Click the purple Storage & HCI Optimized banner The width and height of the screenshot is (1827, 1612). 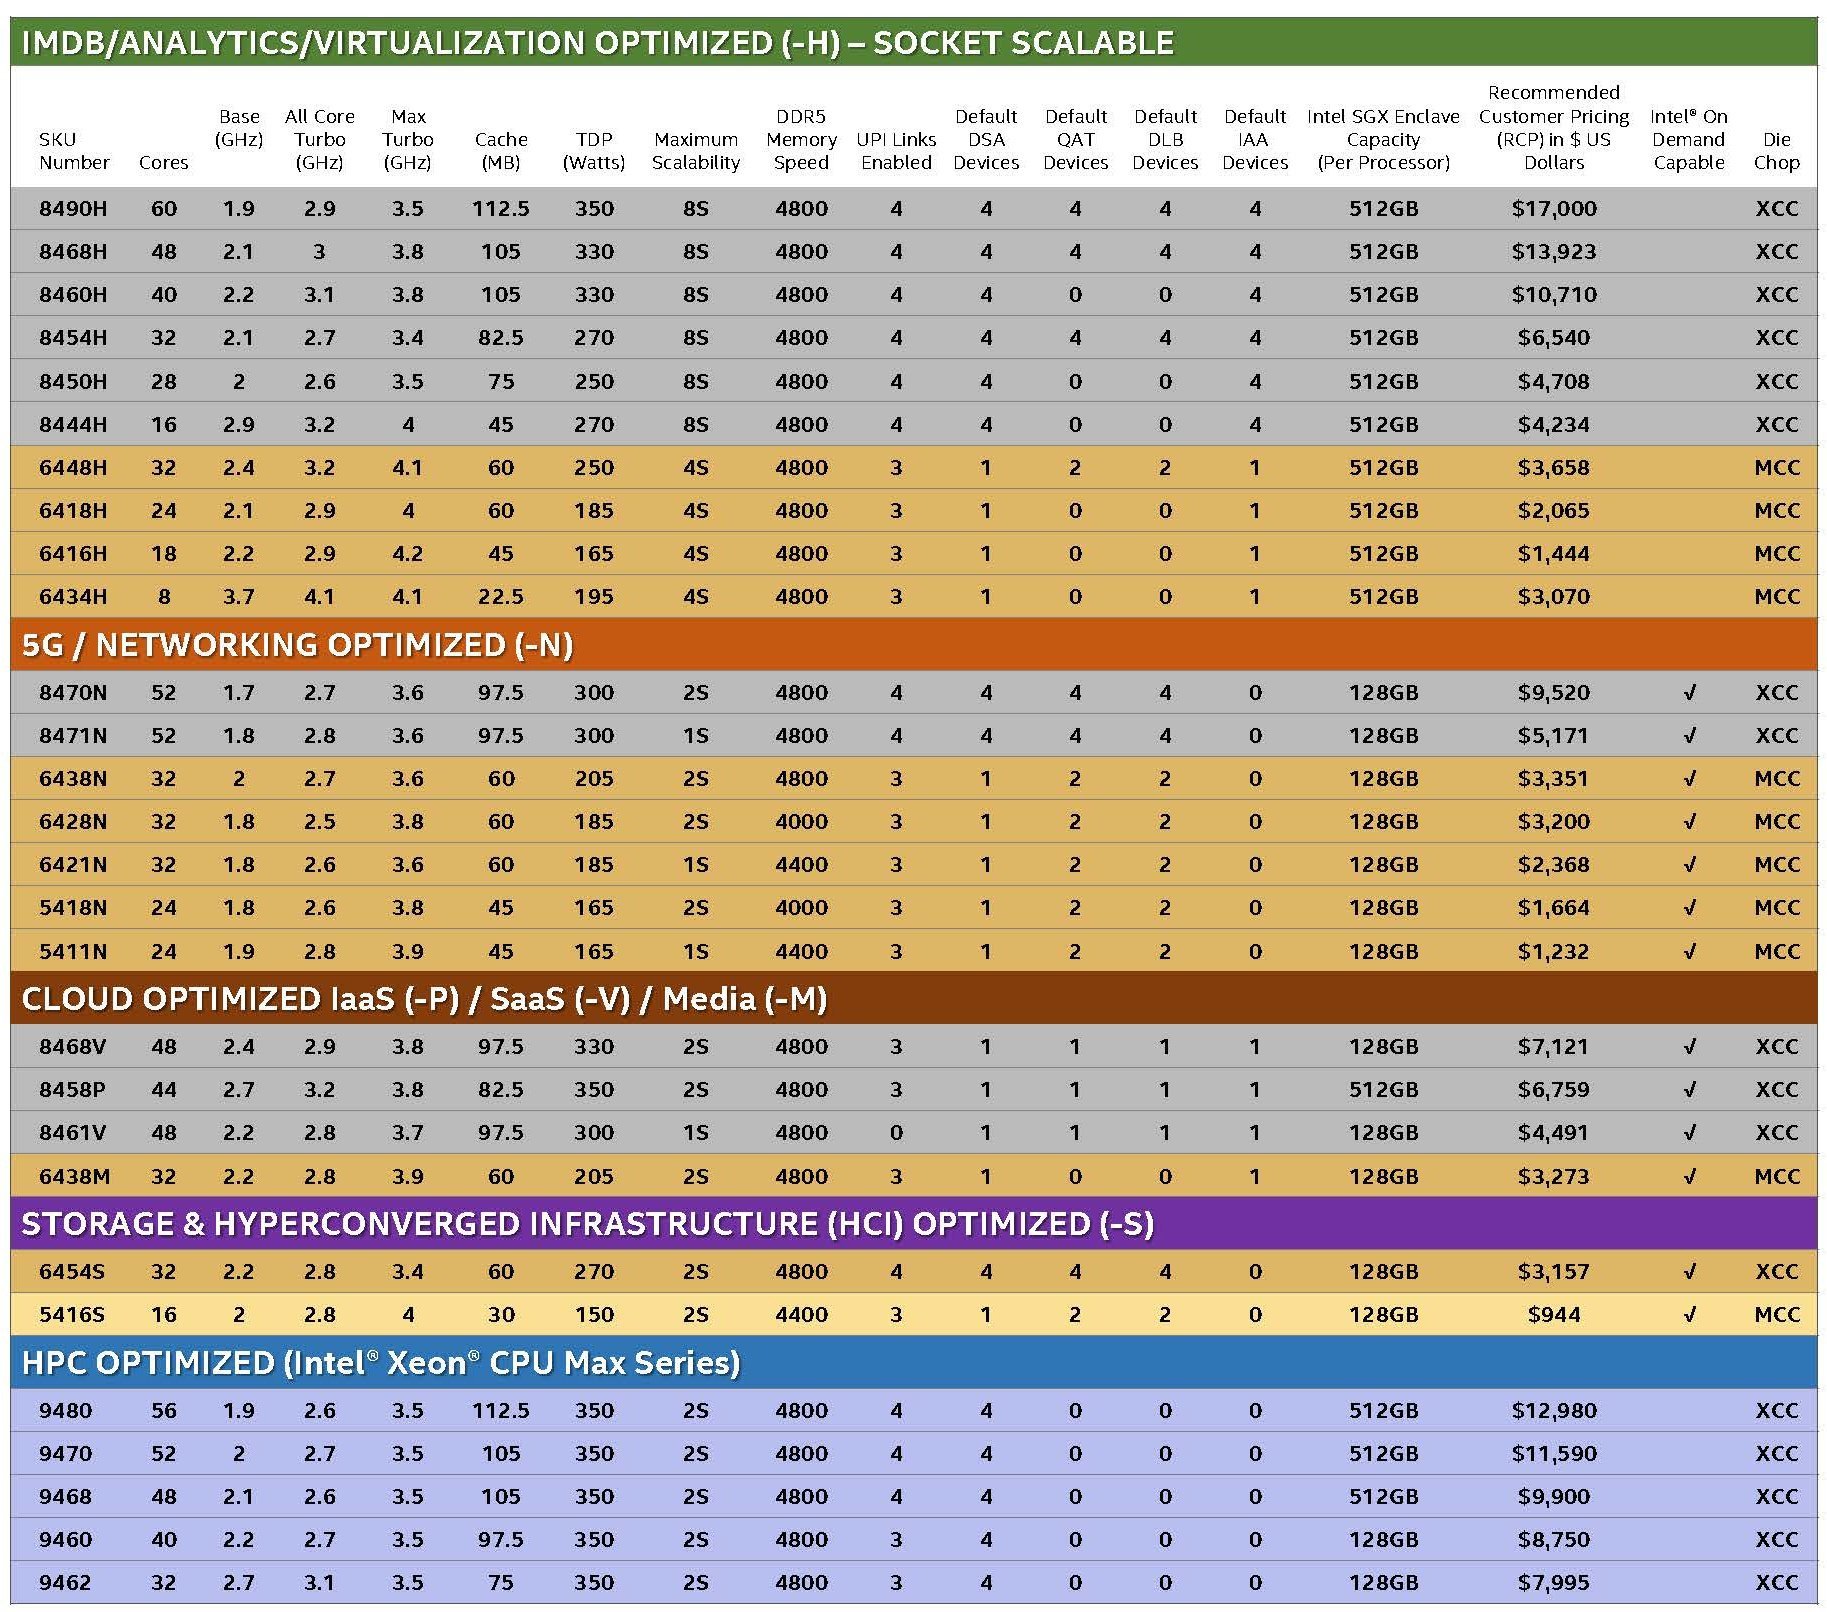tap(587, 1224)
